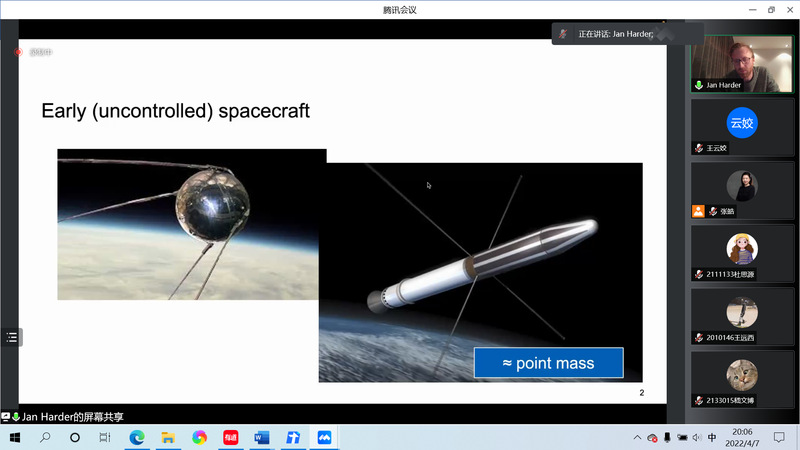Click the 腾讯会议 window title
The height and width of the screenshot is (450, 800).
(400, 10)
